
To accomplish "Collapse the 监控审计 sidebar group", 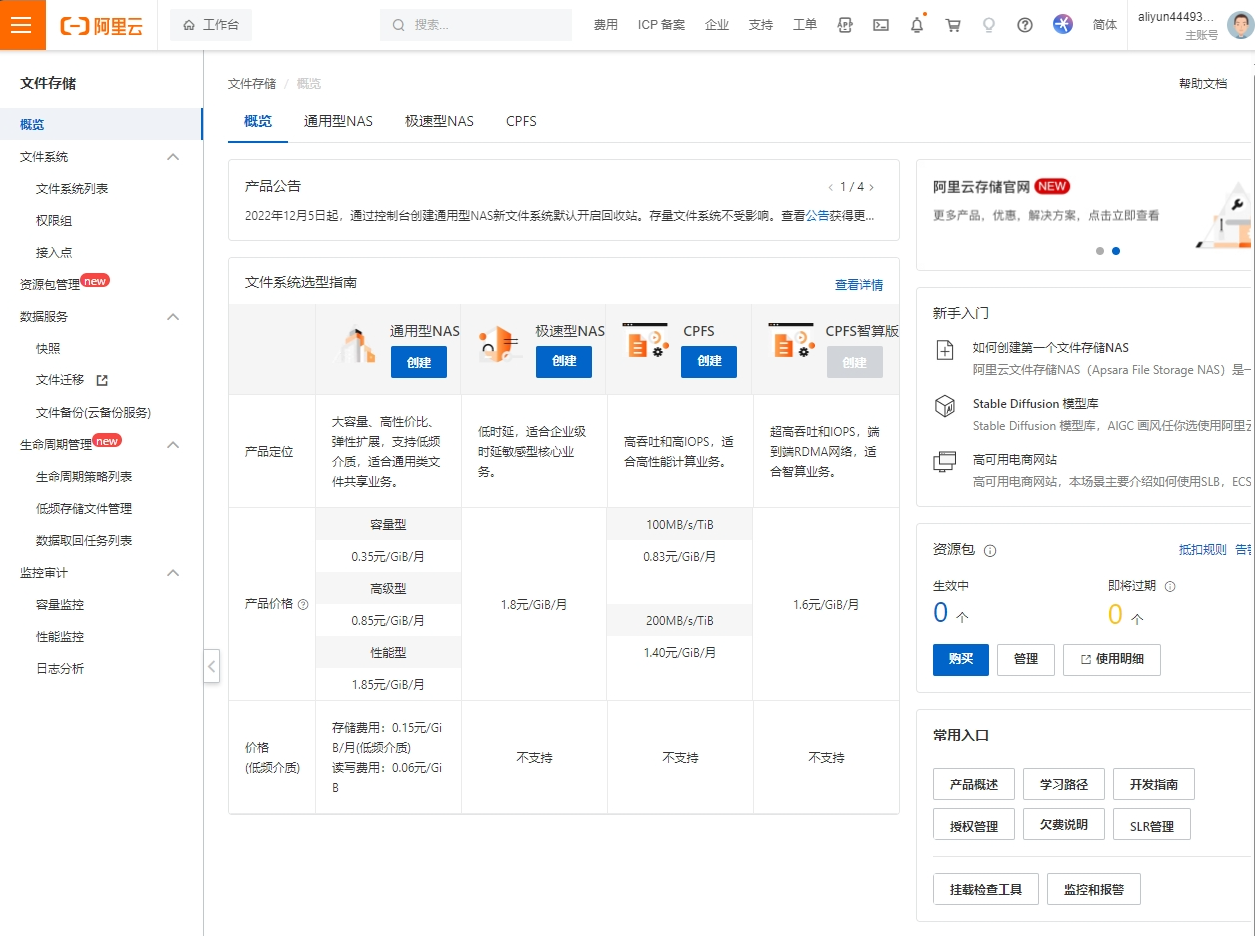I will (172, 573).
